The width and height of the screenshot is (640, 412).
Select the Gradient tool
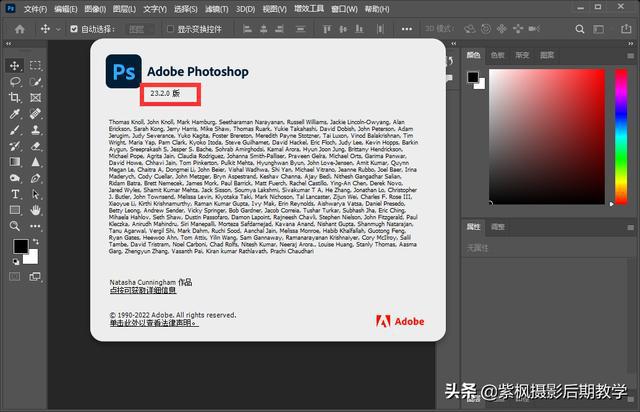[15, 162]
